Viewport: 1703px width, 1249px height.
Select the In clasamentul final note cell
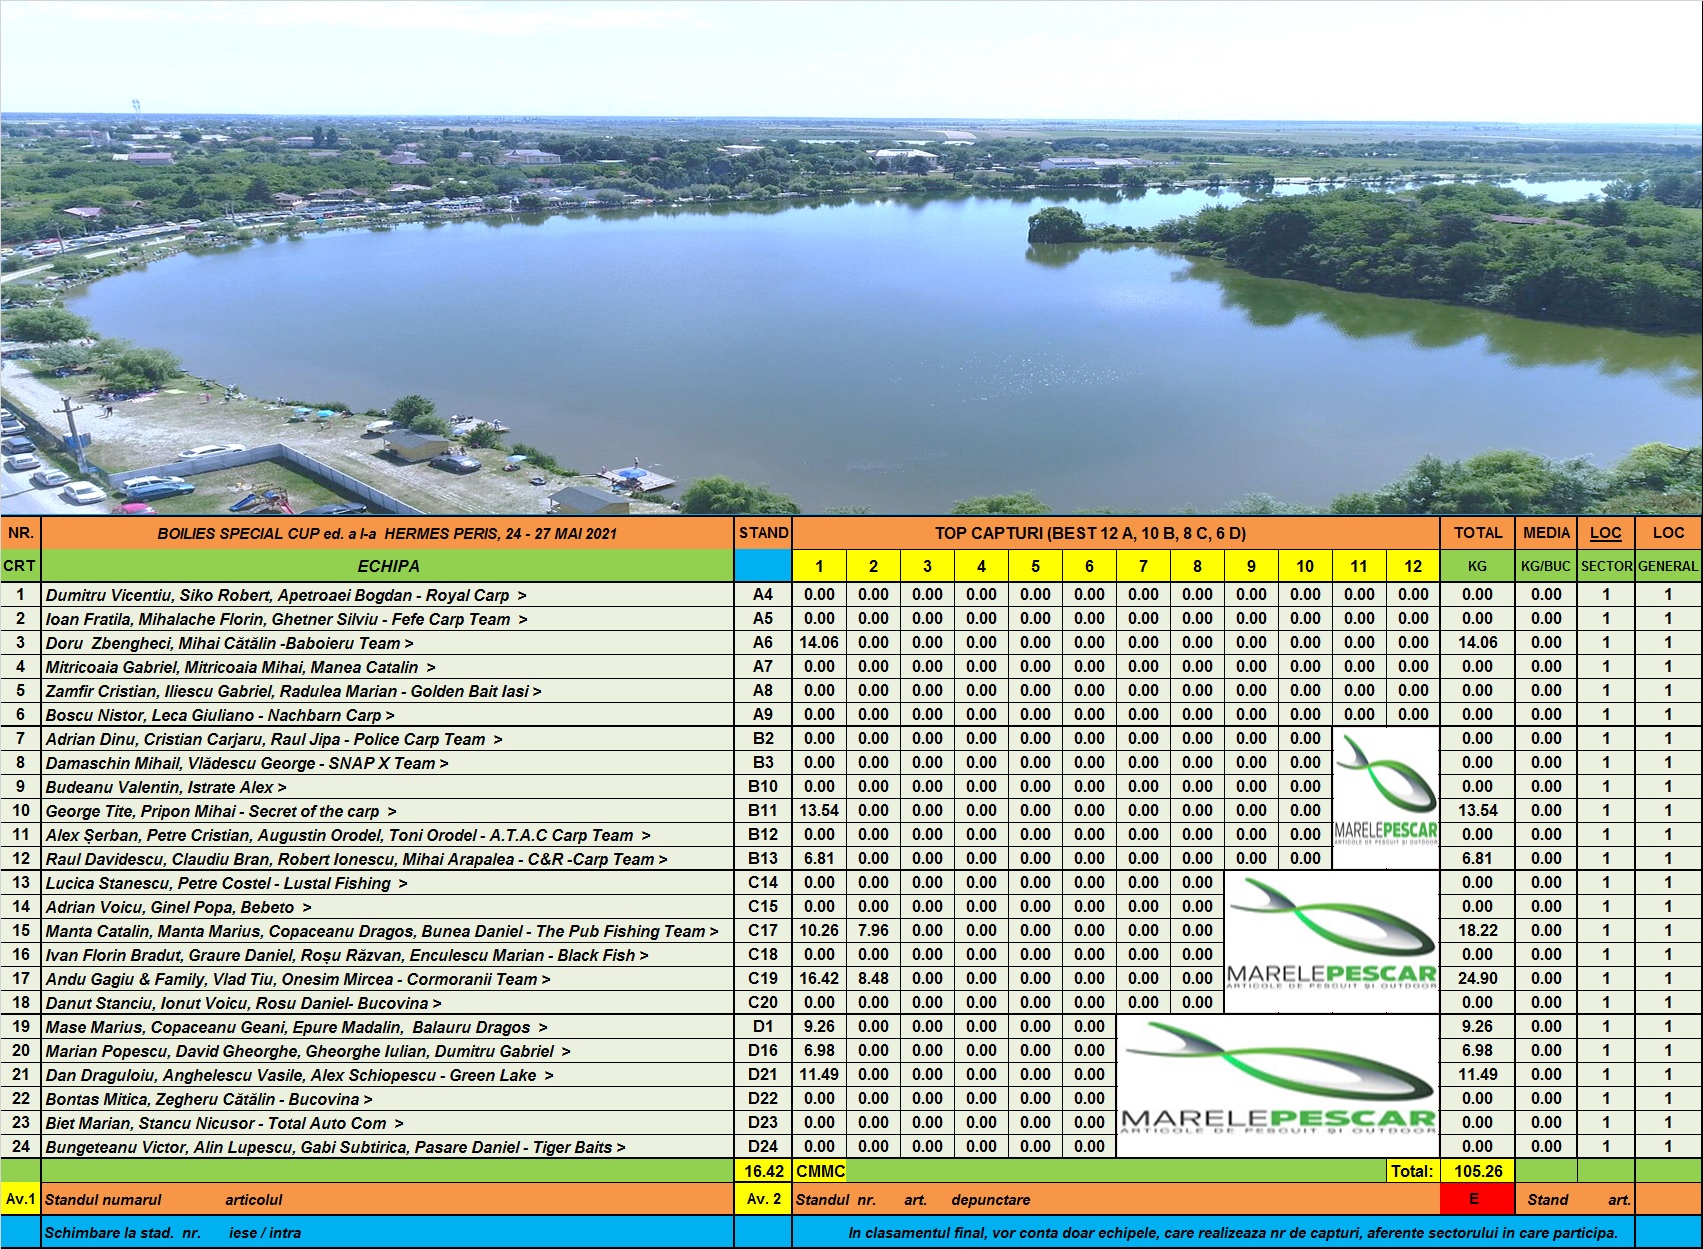1214,1232
